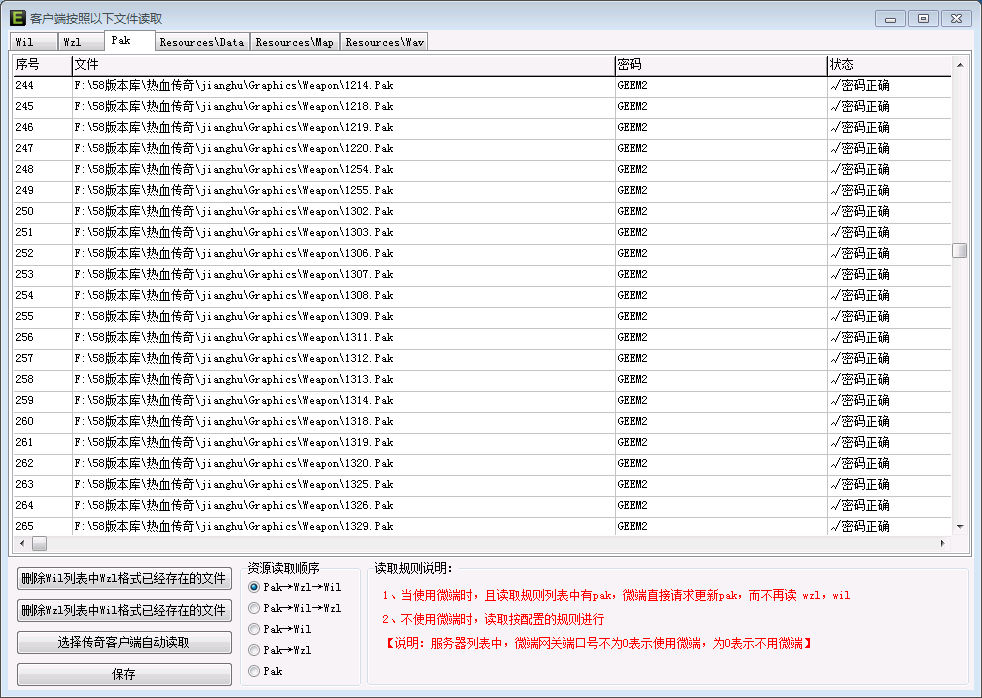Viewport: 982px width, 698px height.
Task: Click the vertical scrollbar down arrow
Action: pos(959,527)
